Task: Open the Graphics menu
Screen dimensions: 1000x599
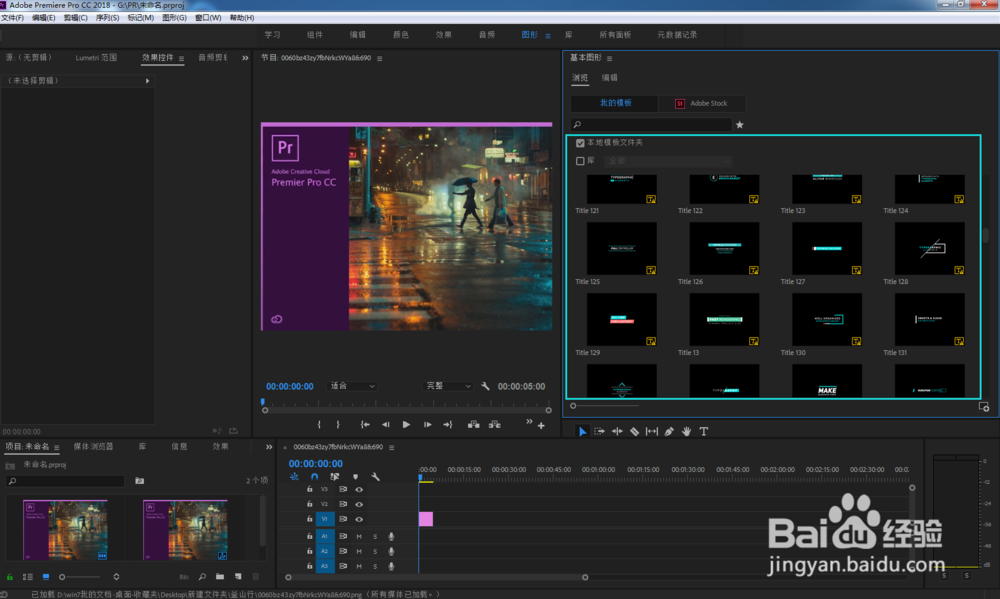Action: 174,18
